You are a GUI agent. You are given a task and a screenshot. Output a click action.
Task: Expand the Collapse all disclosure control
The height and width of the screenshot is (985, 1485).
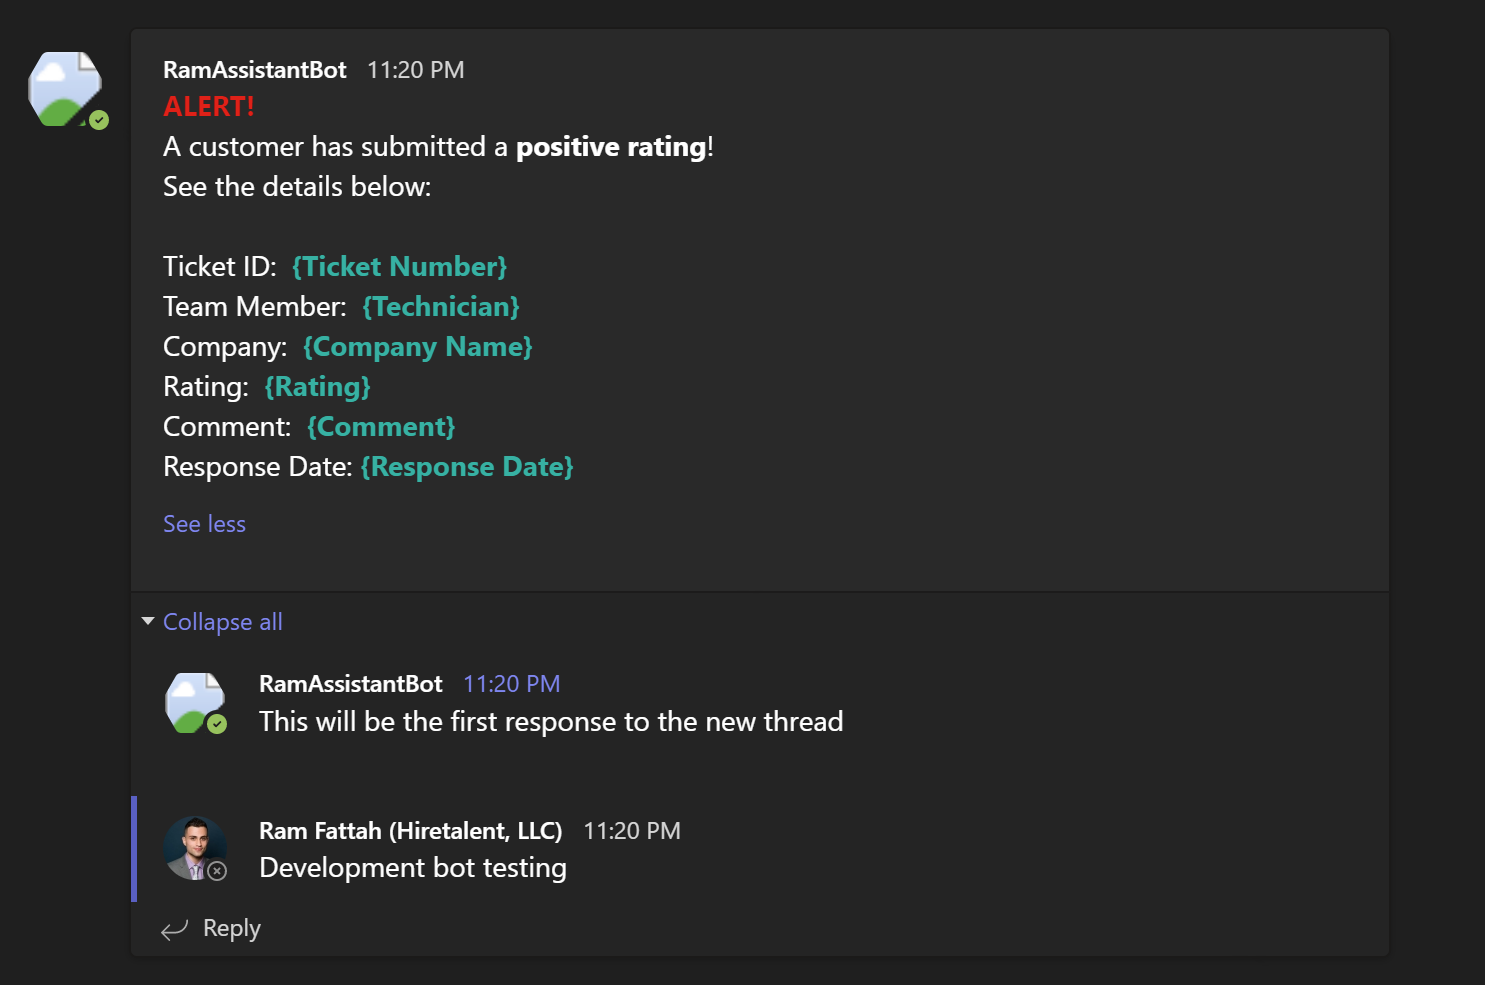(222, 621)
